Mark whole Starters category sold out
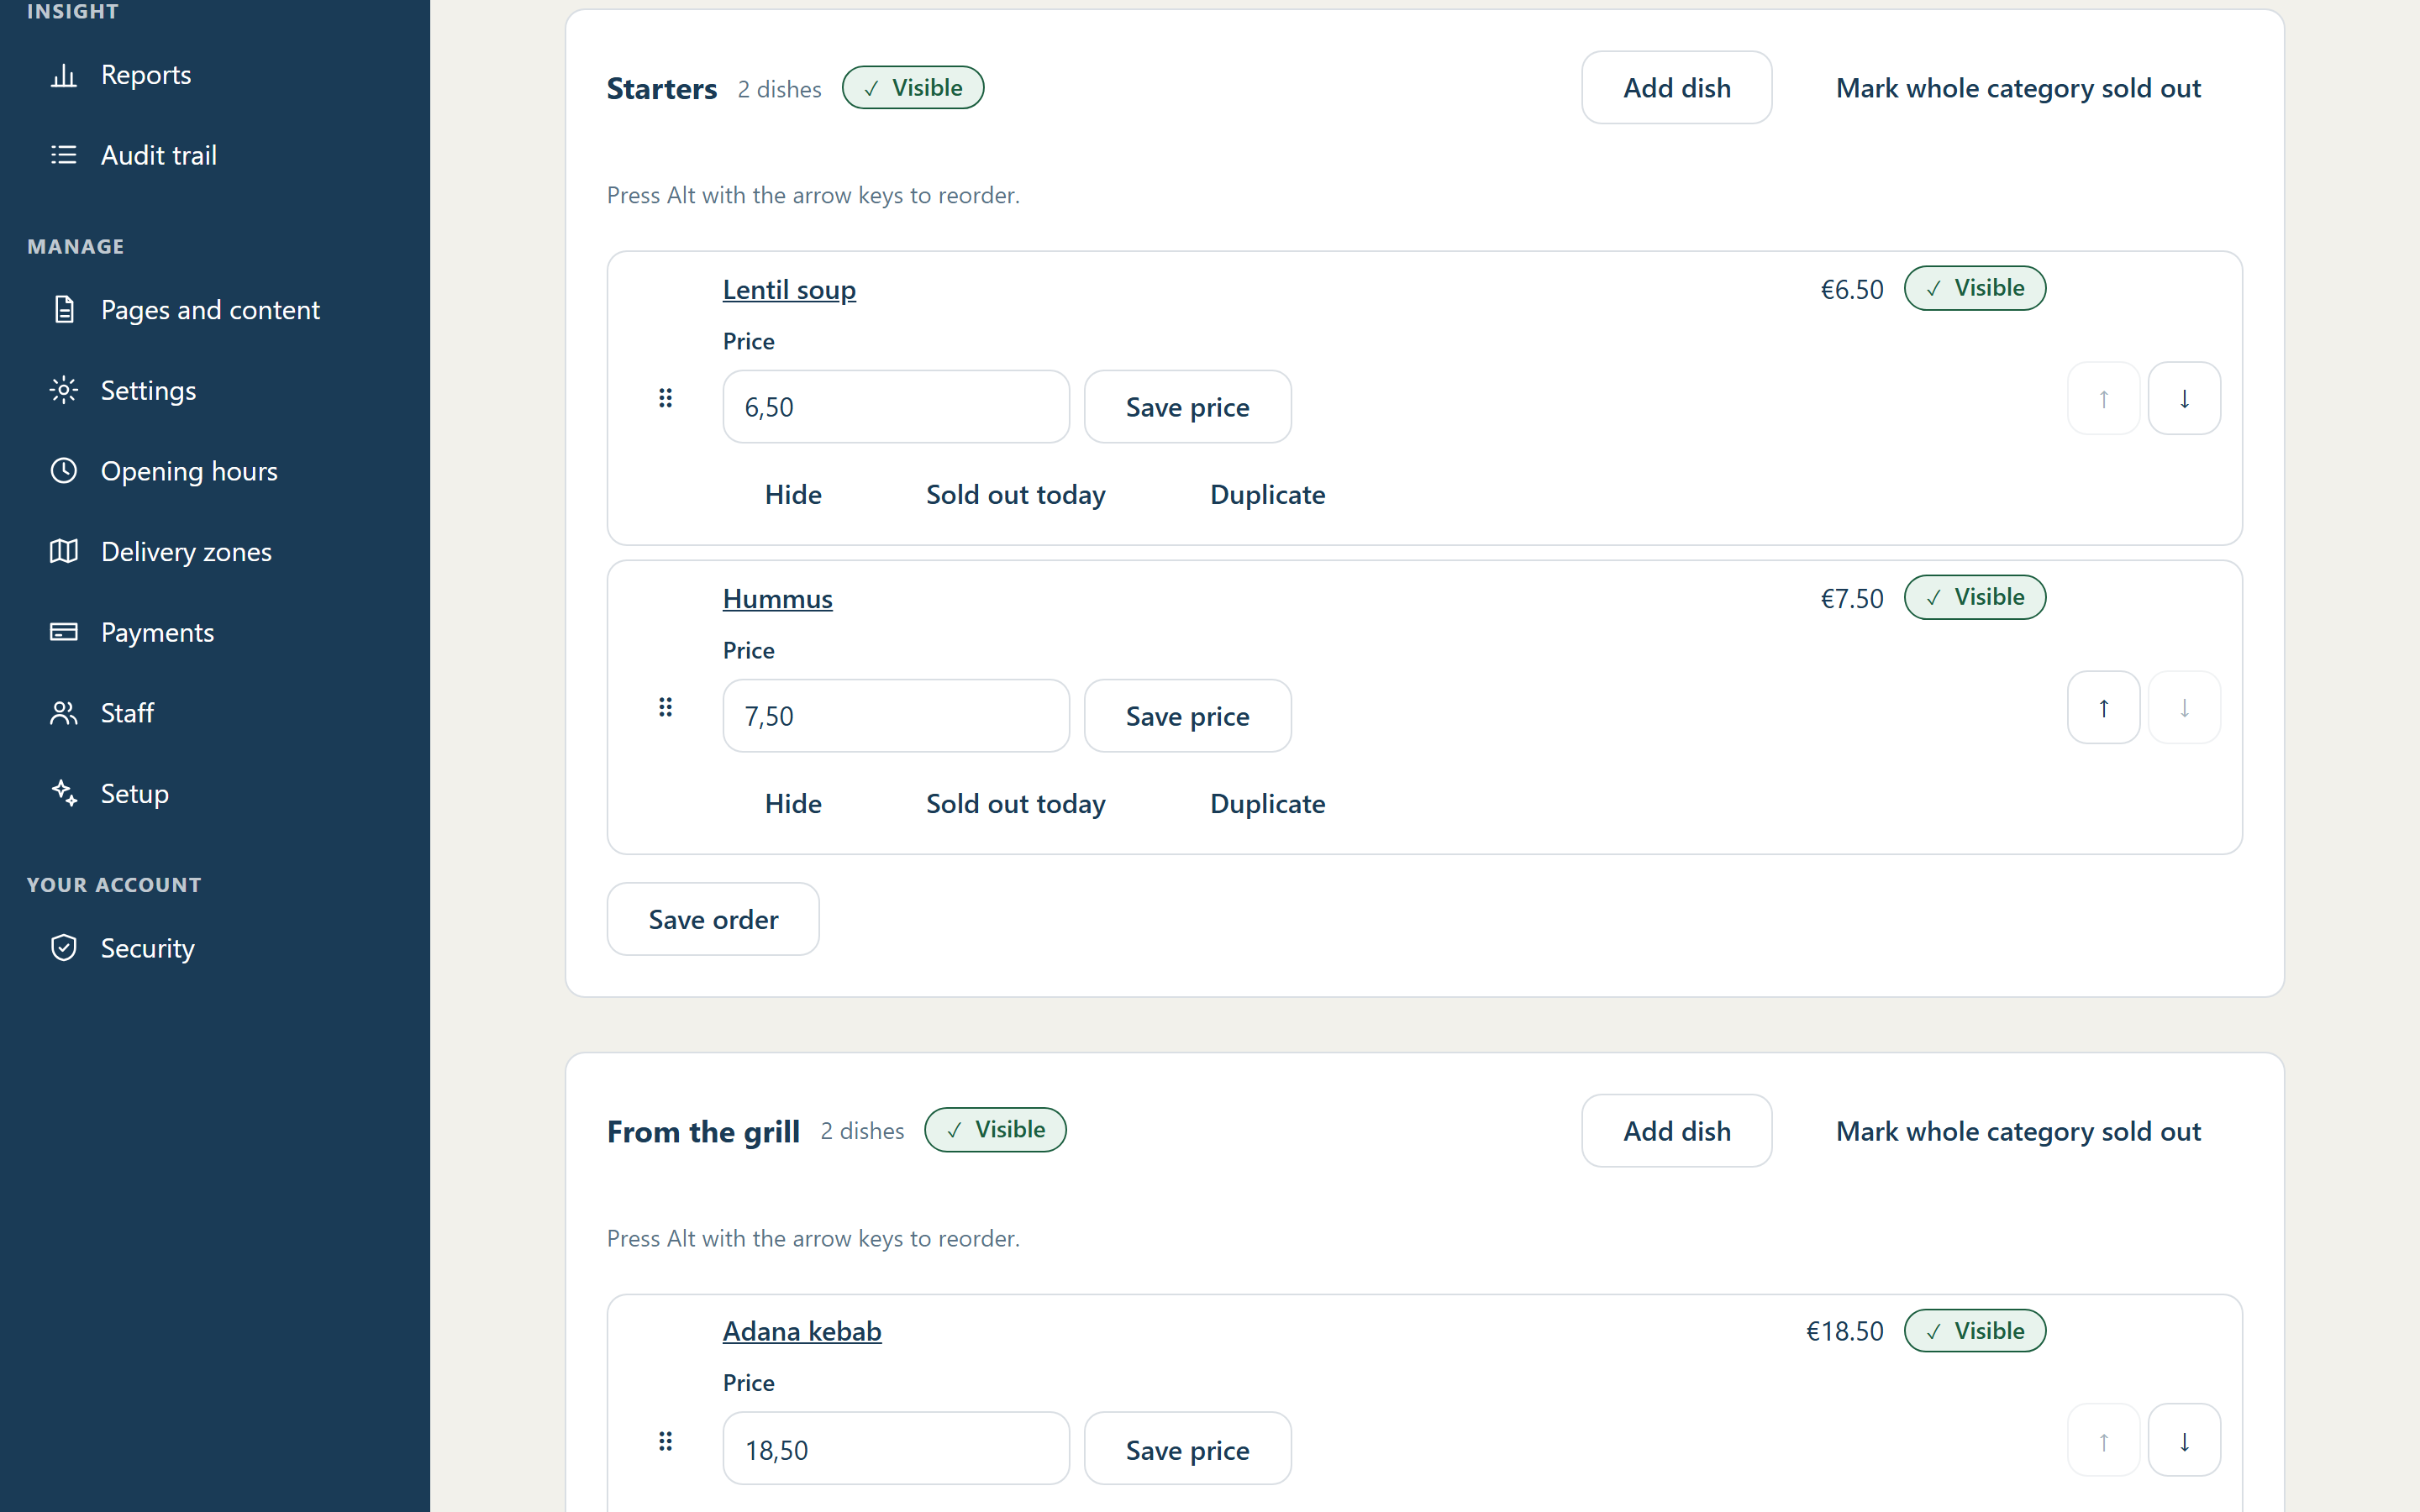2420x1512 pixels. click(2018, 88)
